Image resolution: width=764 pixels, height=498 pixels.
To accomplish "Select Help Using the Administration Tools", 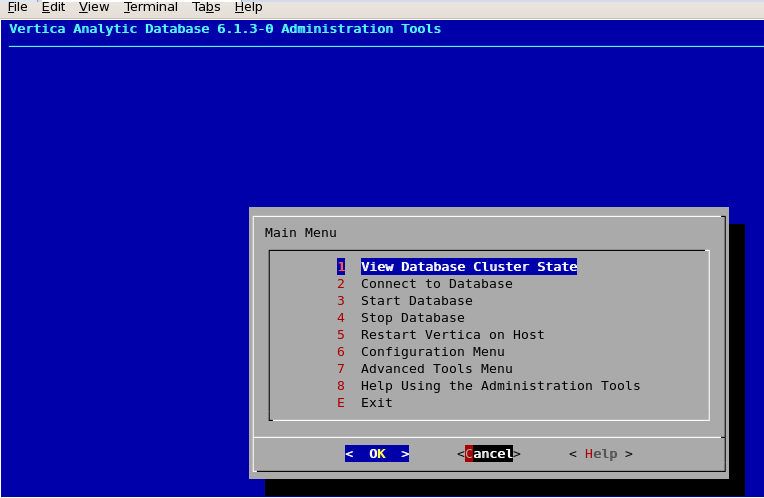I will [x=500, y=386].
